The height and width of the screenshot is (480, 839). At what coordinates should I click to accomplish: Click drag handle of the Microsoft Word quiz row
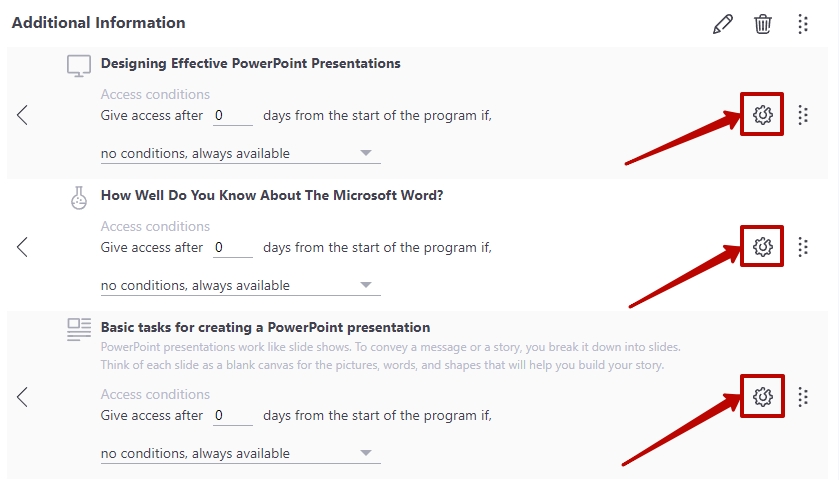click(803, 247)
